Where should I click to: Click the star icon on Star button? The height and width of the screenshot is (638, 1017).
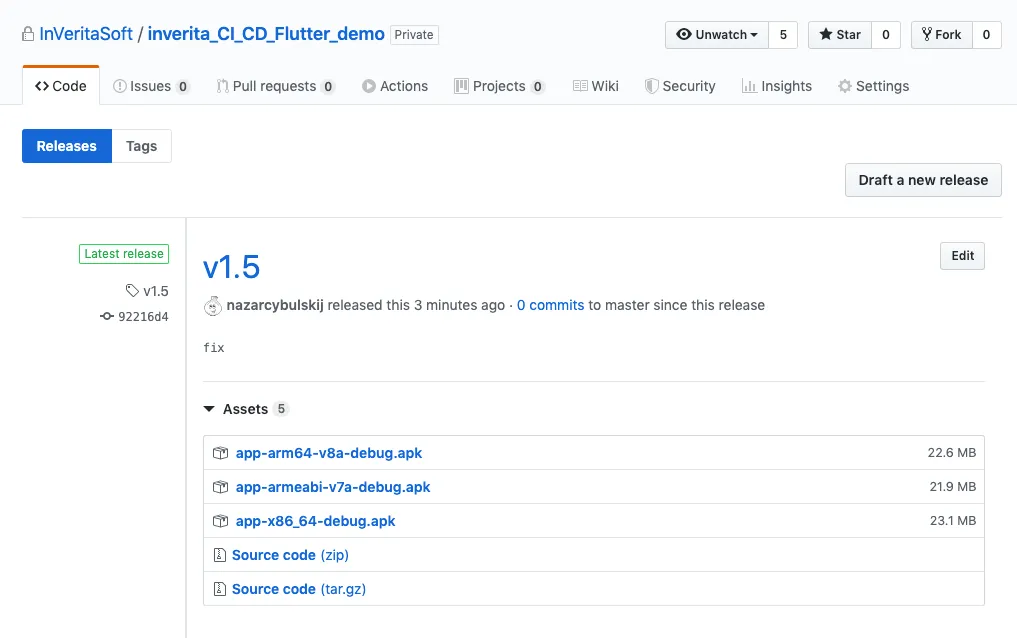(826, 34)
